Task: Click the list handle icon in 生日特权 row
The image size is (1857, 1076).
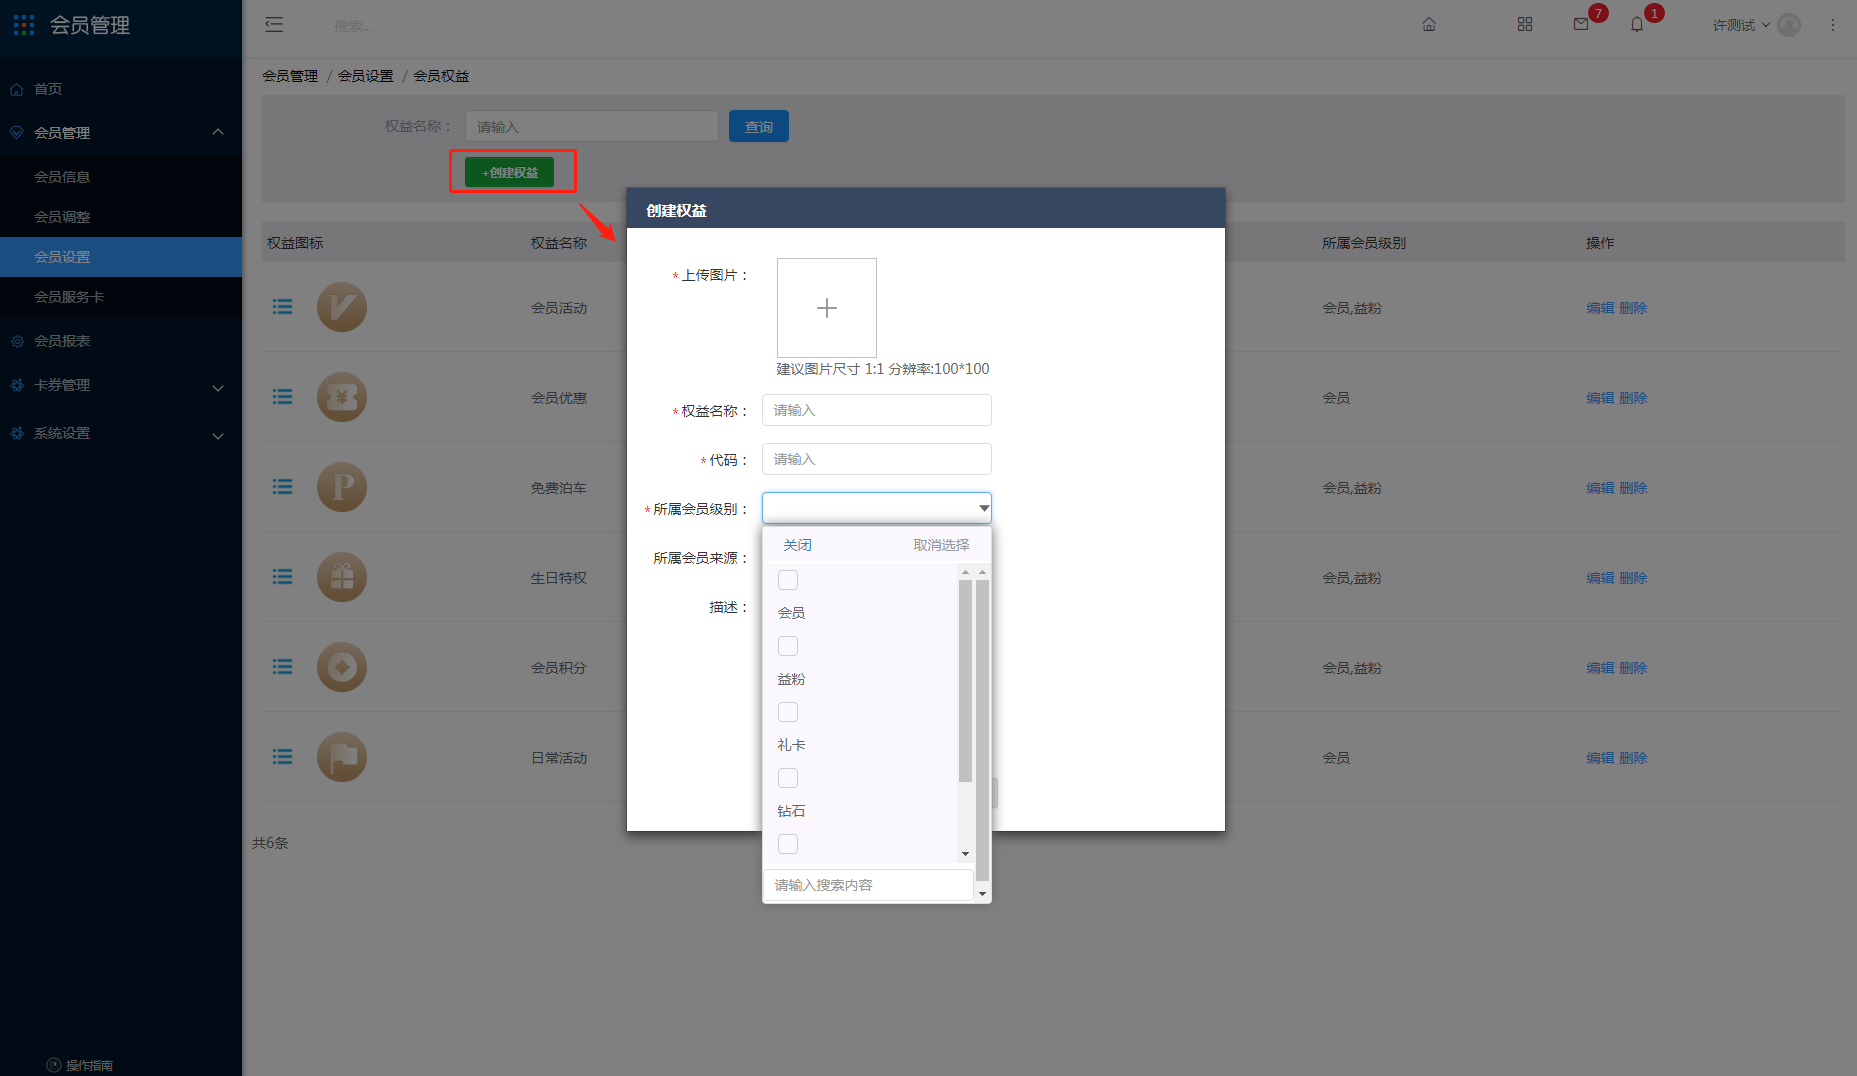Action: point(283,577)
